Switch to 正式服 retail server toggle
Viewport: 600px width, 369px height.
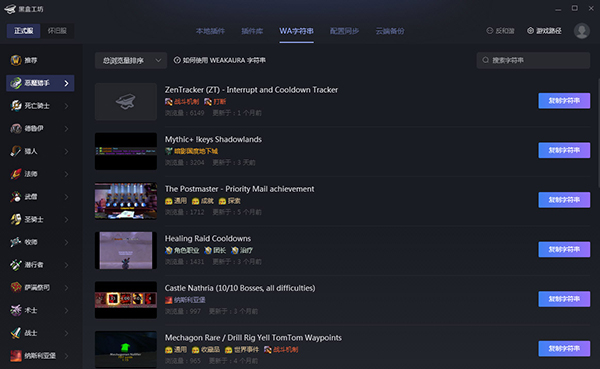23,31
